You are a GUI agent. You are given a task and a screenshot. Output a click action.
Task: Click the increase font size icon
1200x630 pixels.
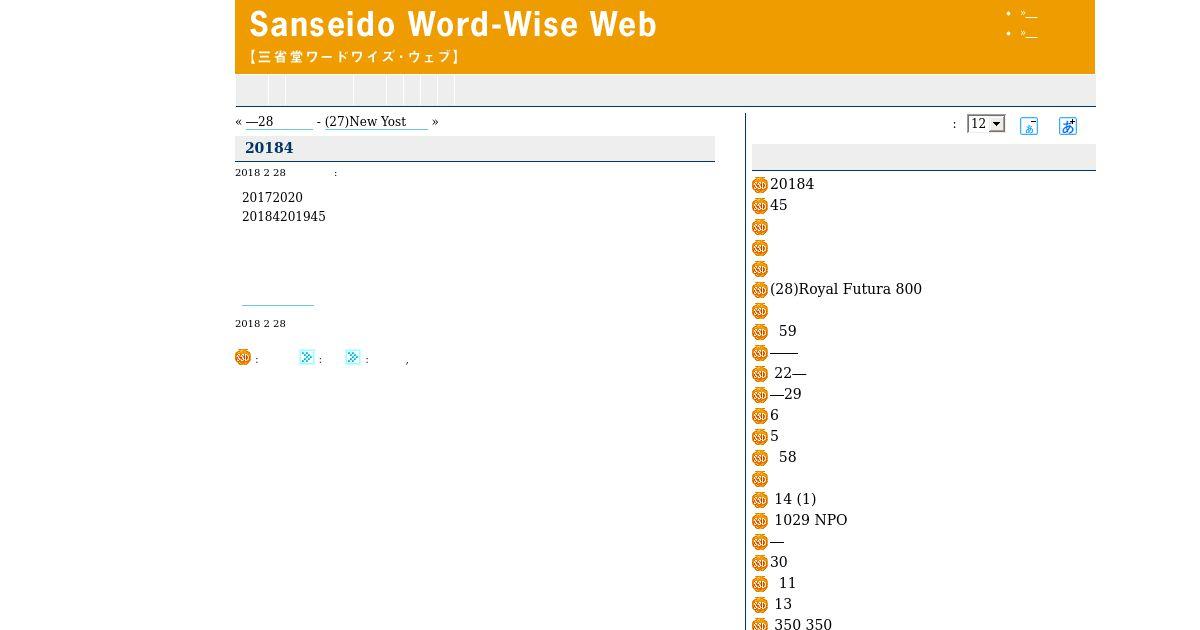(1068, 126)
